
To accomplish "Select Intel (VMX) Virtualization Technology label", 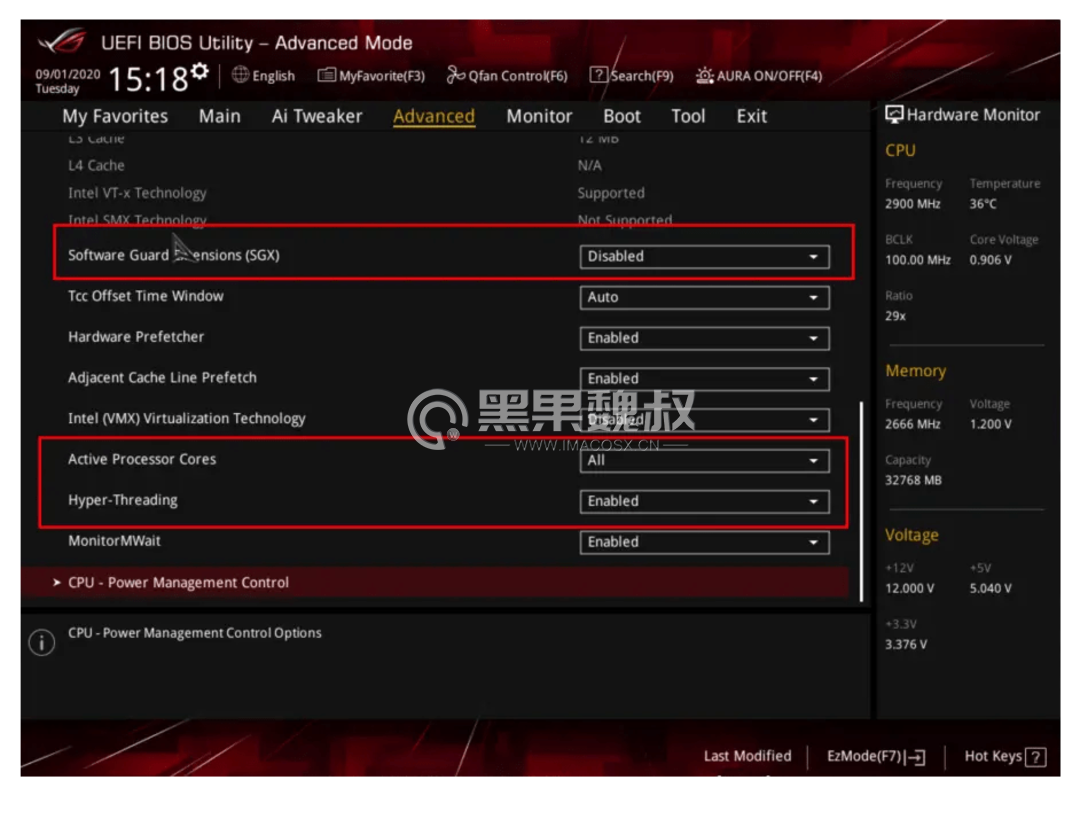I will coord(187,418).
